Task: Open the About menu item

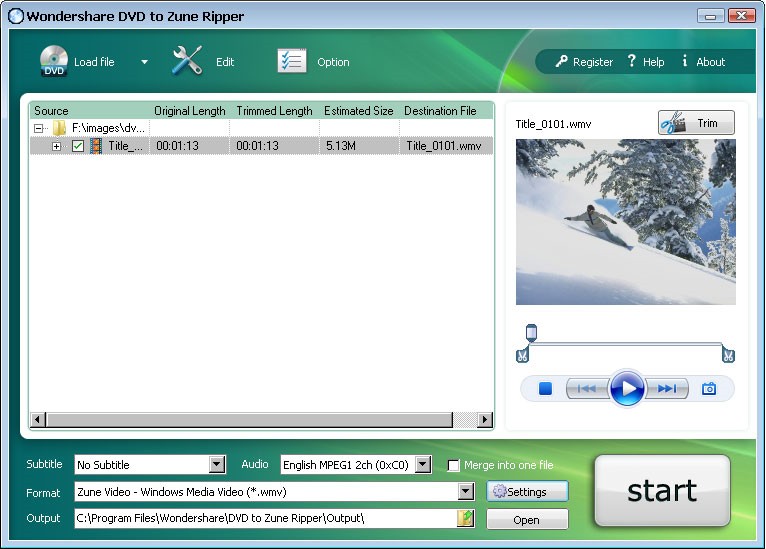Action: pyautogui.click(x=703, y=62)
